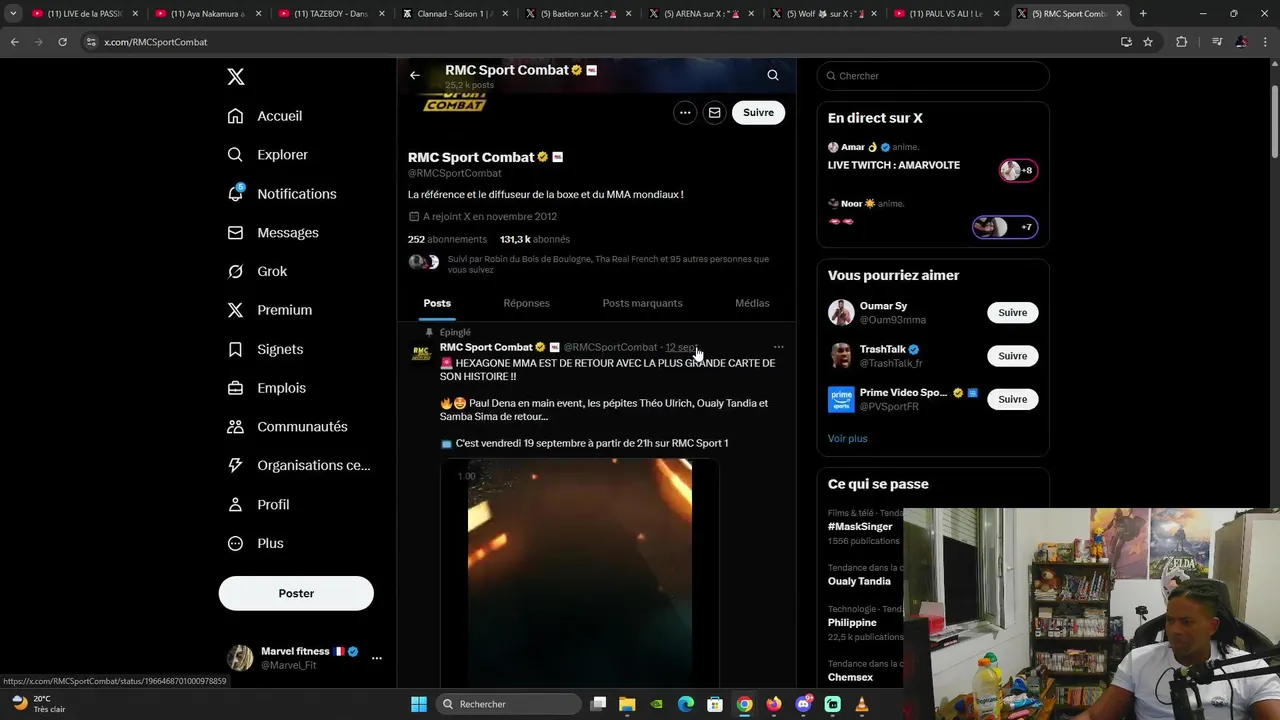Open File Explorer from taskbar
The height and width of the screenshot is (720, 1280).
(x=627, y=704)
